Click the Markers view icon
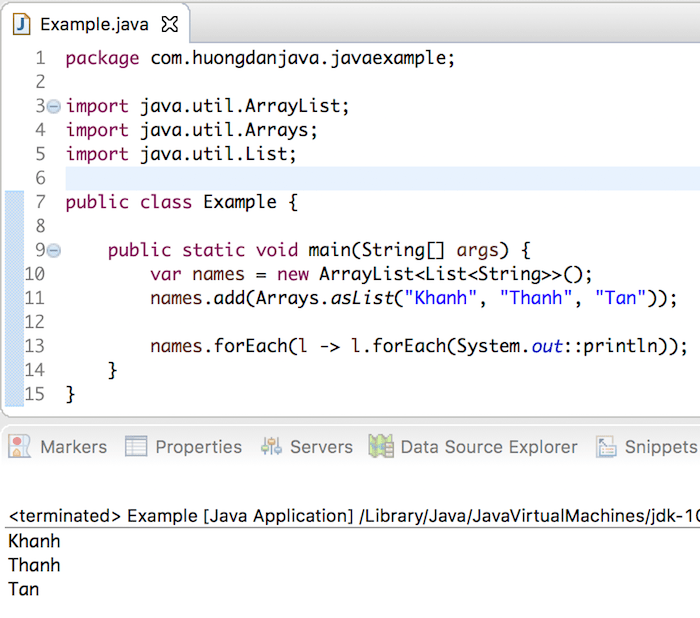The image size is (700, 618). 19,447
